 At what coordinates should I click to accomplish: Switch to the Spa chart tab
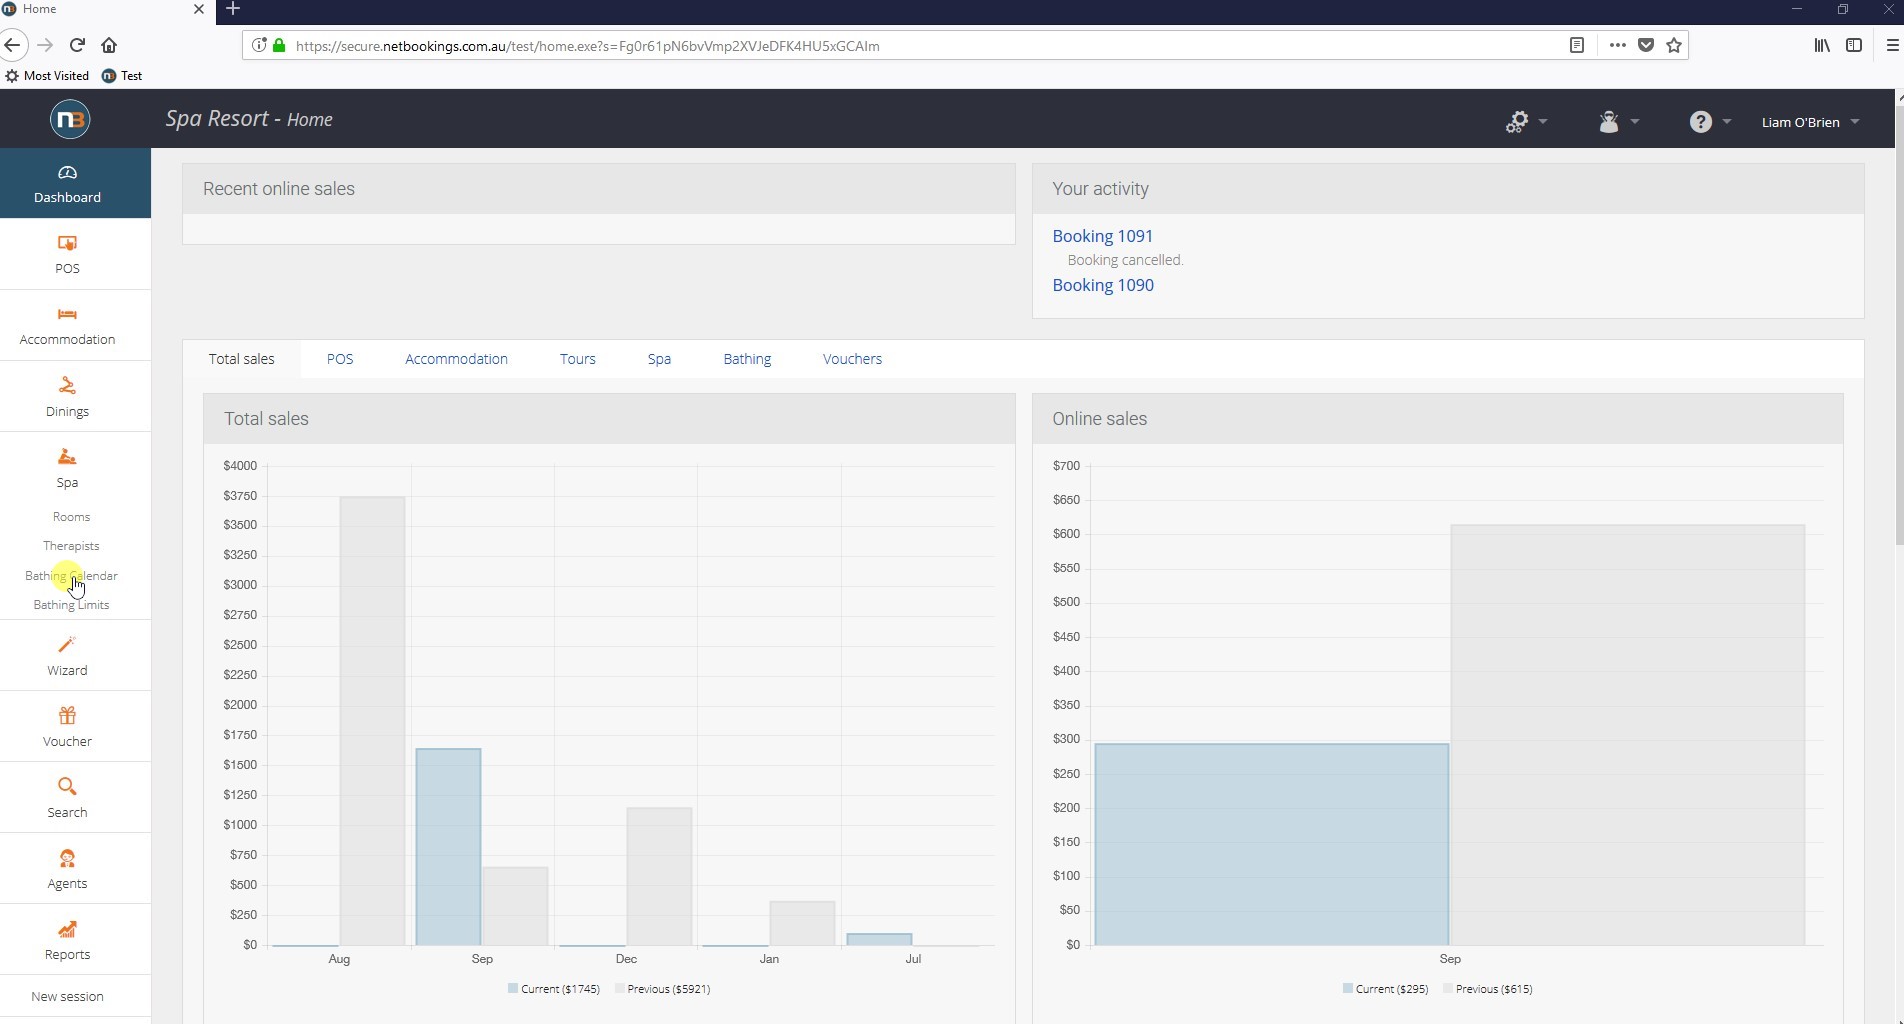(x=659, y=359)
